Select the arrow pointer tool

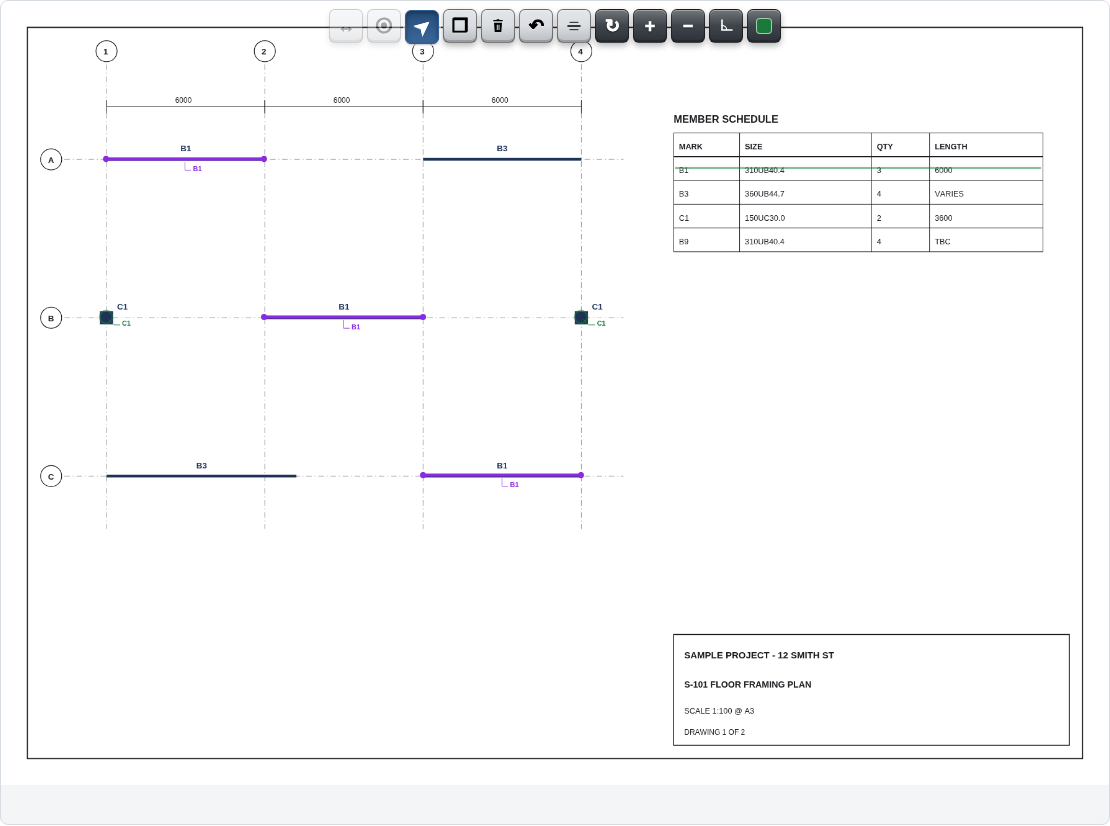click(422, 27)
